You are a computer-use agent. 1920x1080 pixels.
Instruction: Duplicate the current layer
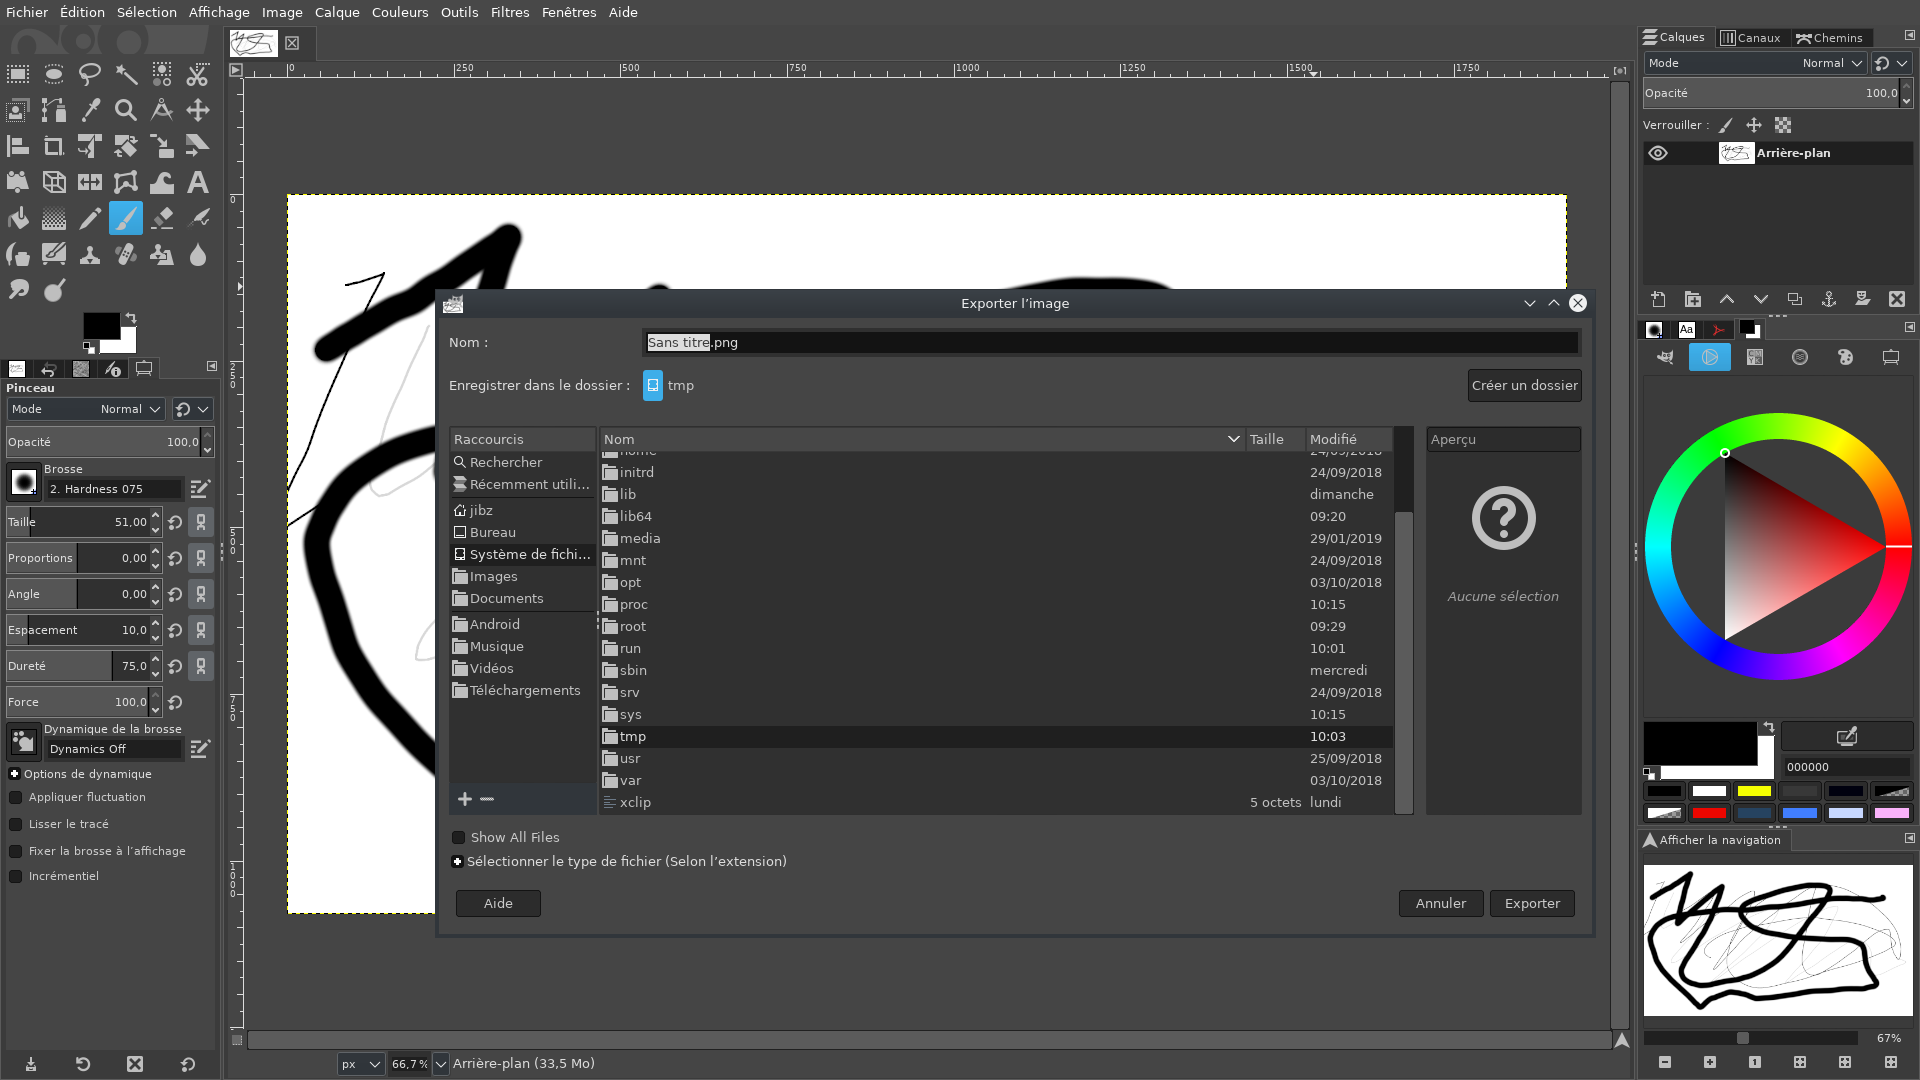click(1795, 299)
